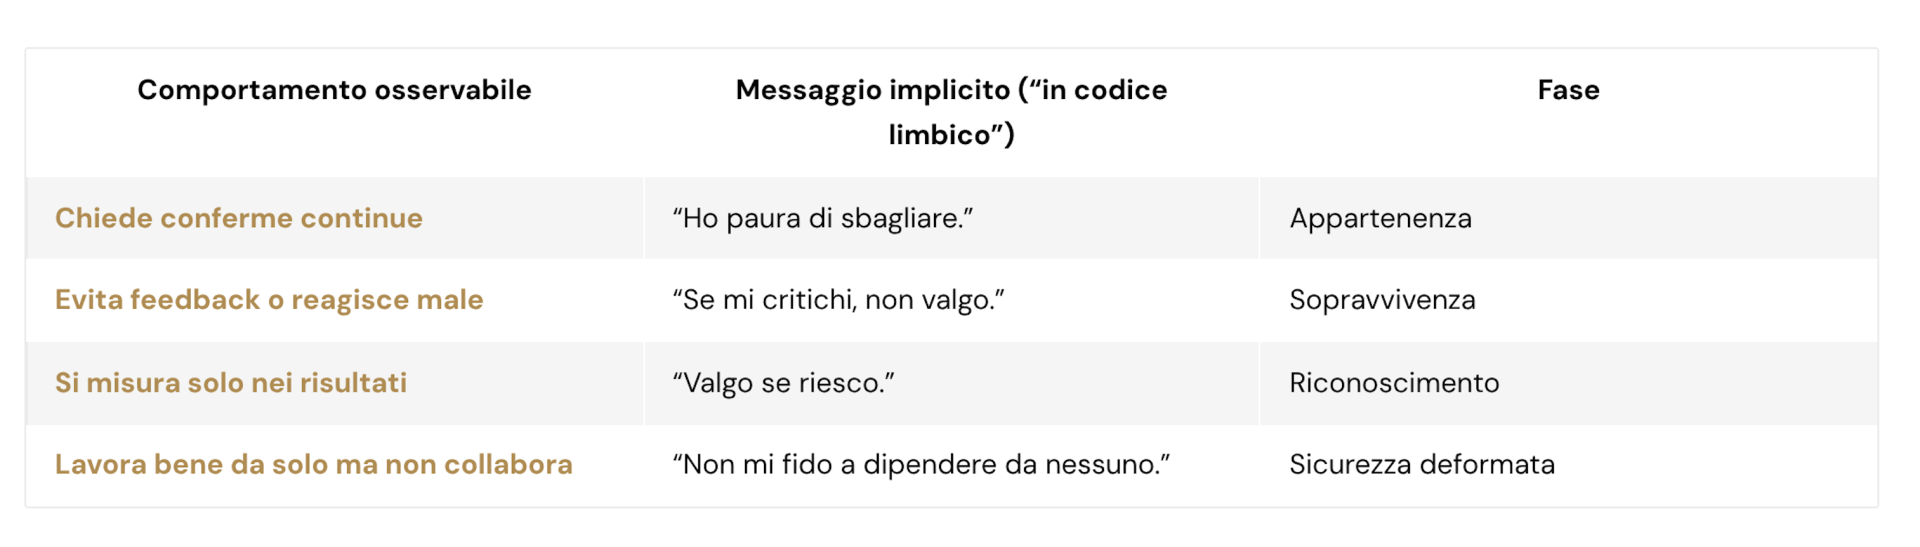Viewport: 1920px width, 547px height.
Task: Select the "Valgo se riesco." cell
Action: pos(783,383)
